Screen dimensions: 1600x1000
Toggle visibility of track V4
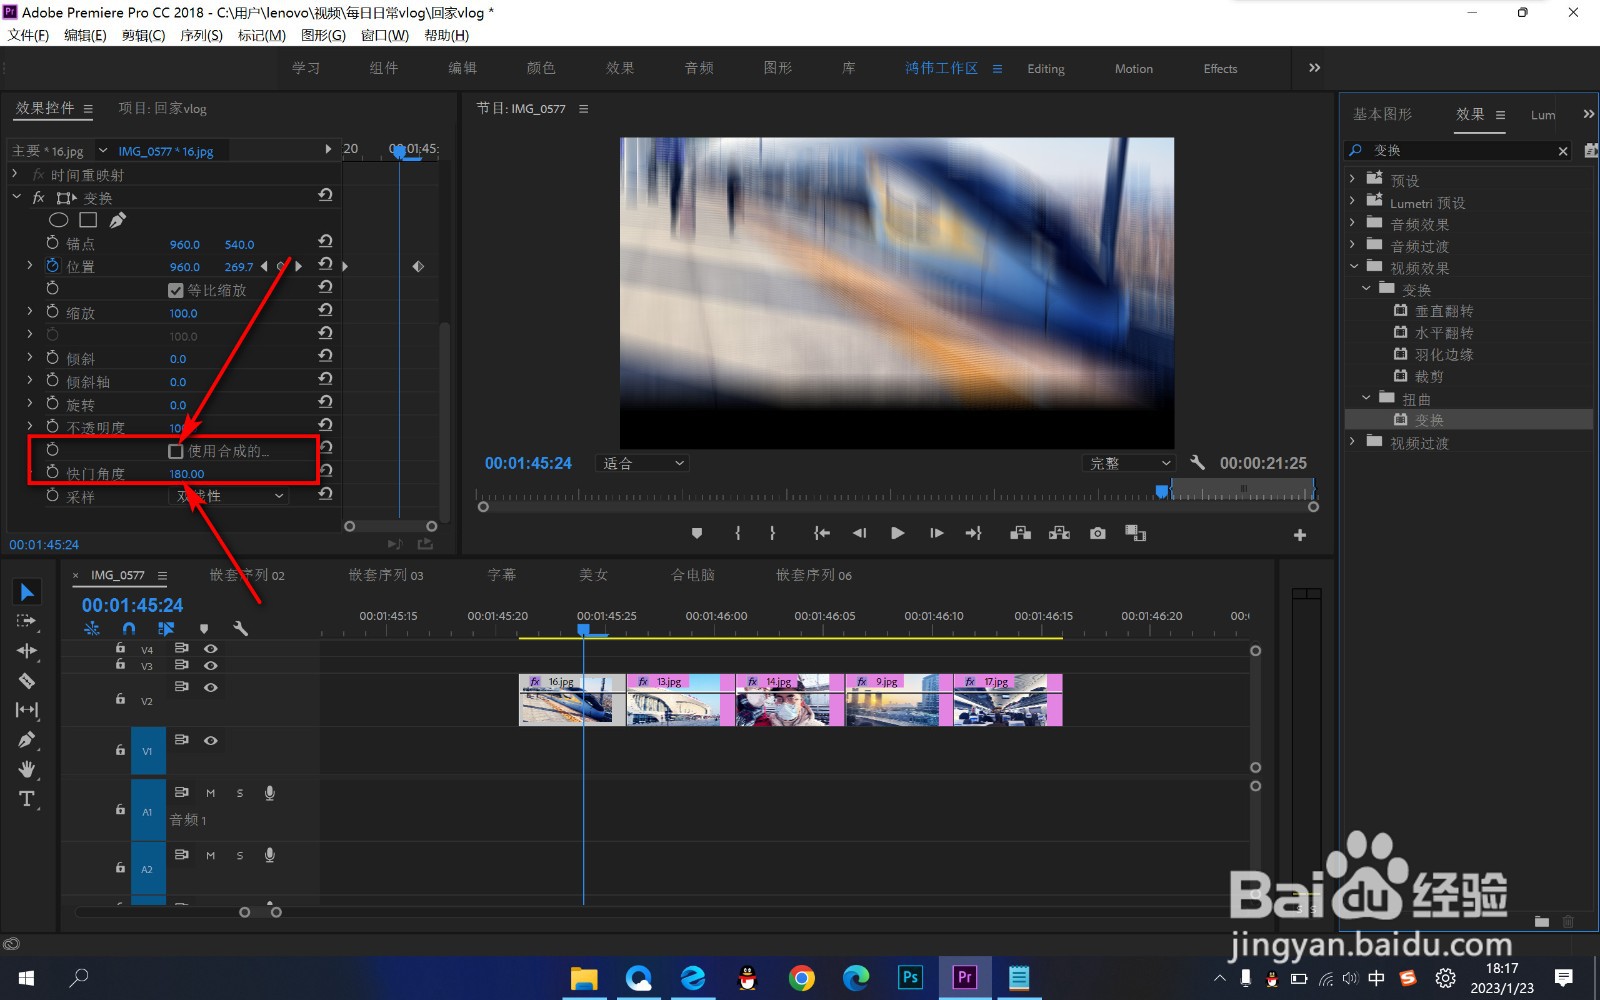click(211, 649)
